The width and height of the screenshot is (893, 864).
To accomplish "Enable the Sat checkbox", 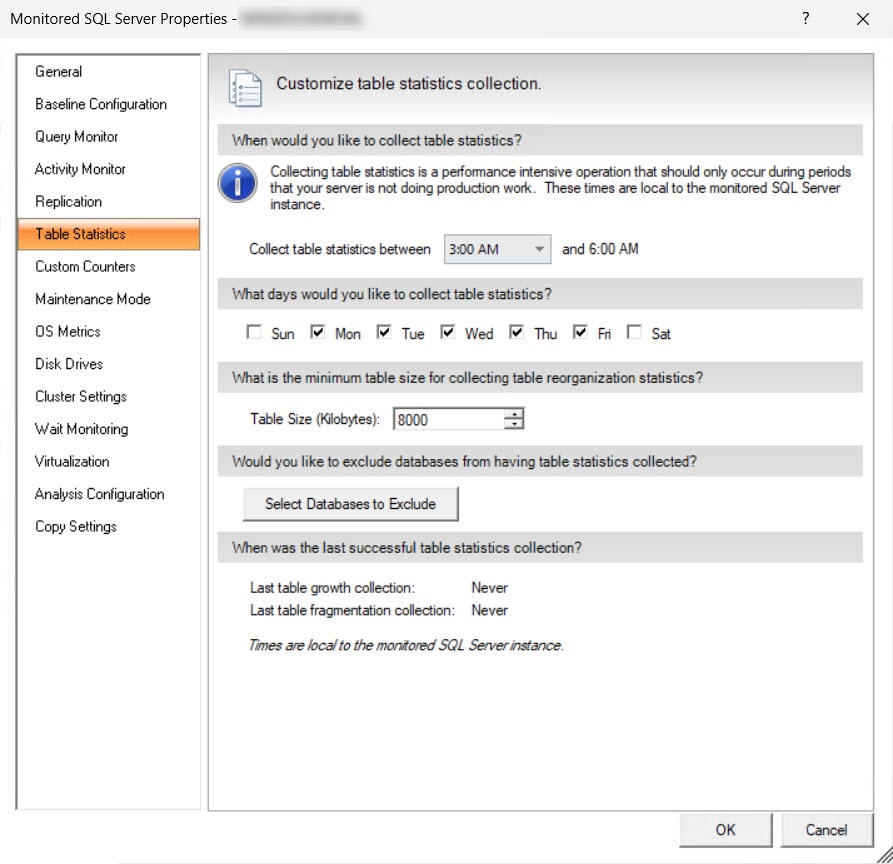I will click(x=634, y=333).
